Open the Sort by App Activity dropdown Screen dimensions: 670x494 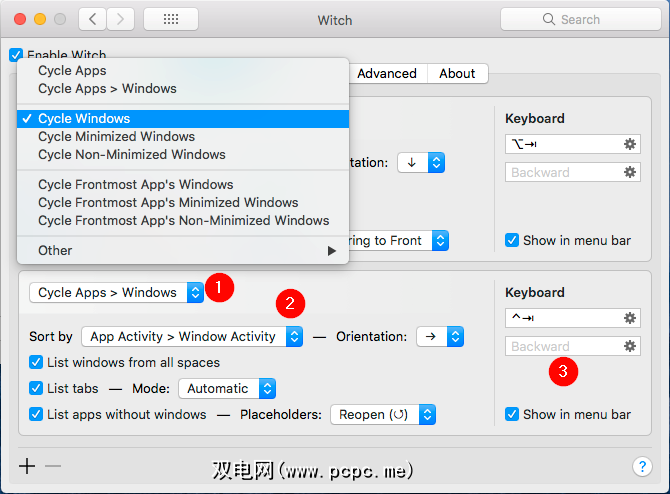point(192,337)
